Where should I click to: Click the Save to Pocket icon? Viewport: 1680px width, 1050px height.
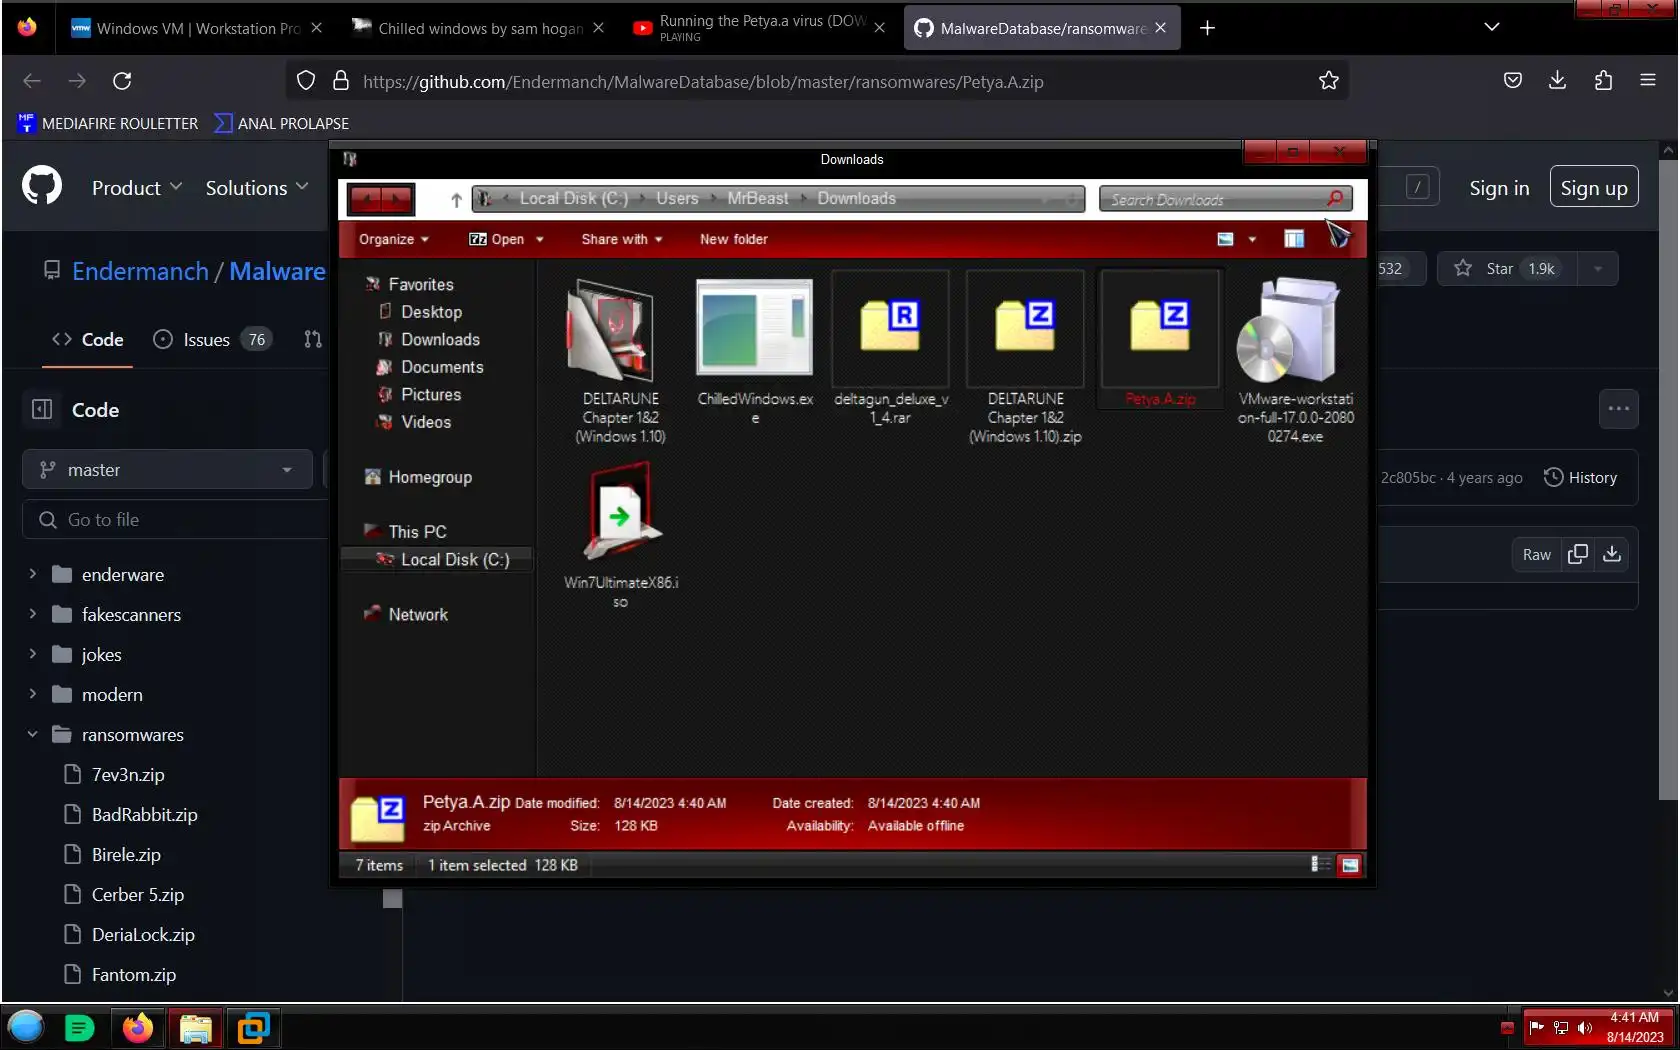tap(1513, 81)
